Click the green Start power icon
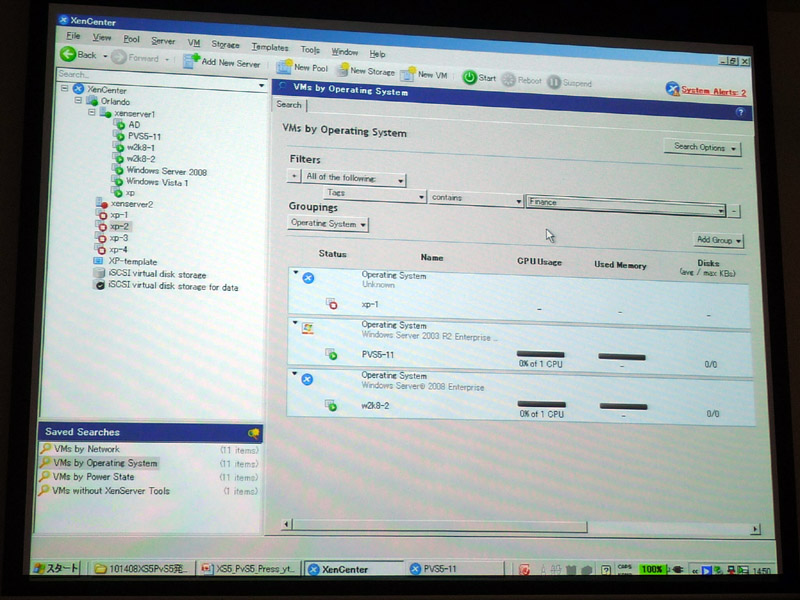The height and width of the screenshot is (600, 800). tap(469, 77)
